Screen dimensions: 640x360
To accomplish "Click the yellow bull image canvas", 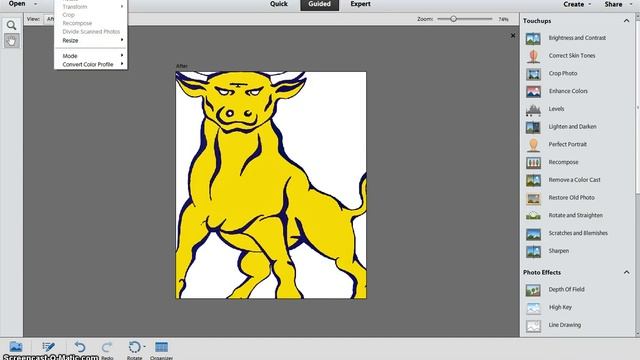I will coord(271,185).
